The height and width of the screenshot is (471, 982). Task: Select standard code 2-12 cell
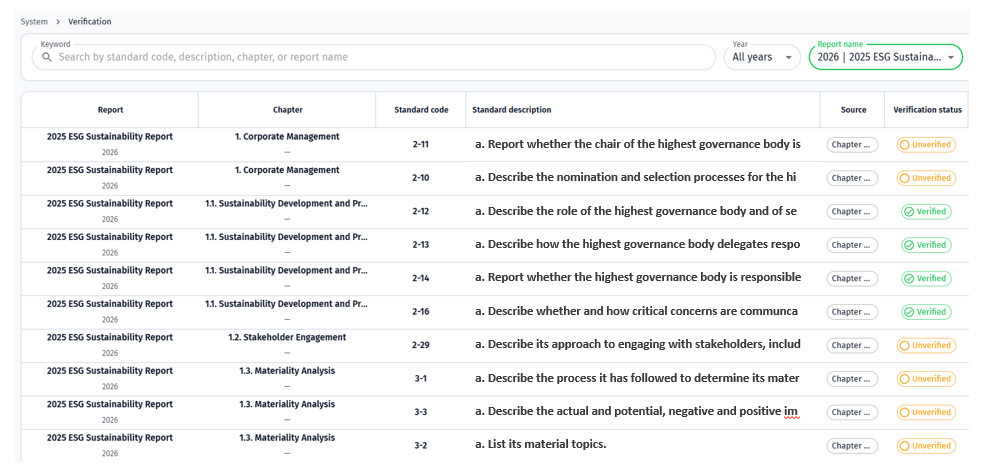421,212
